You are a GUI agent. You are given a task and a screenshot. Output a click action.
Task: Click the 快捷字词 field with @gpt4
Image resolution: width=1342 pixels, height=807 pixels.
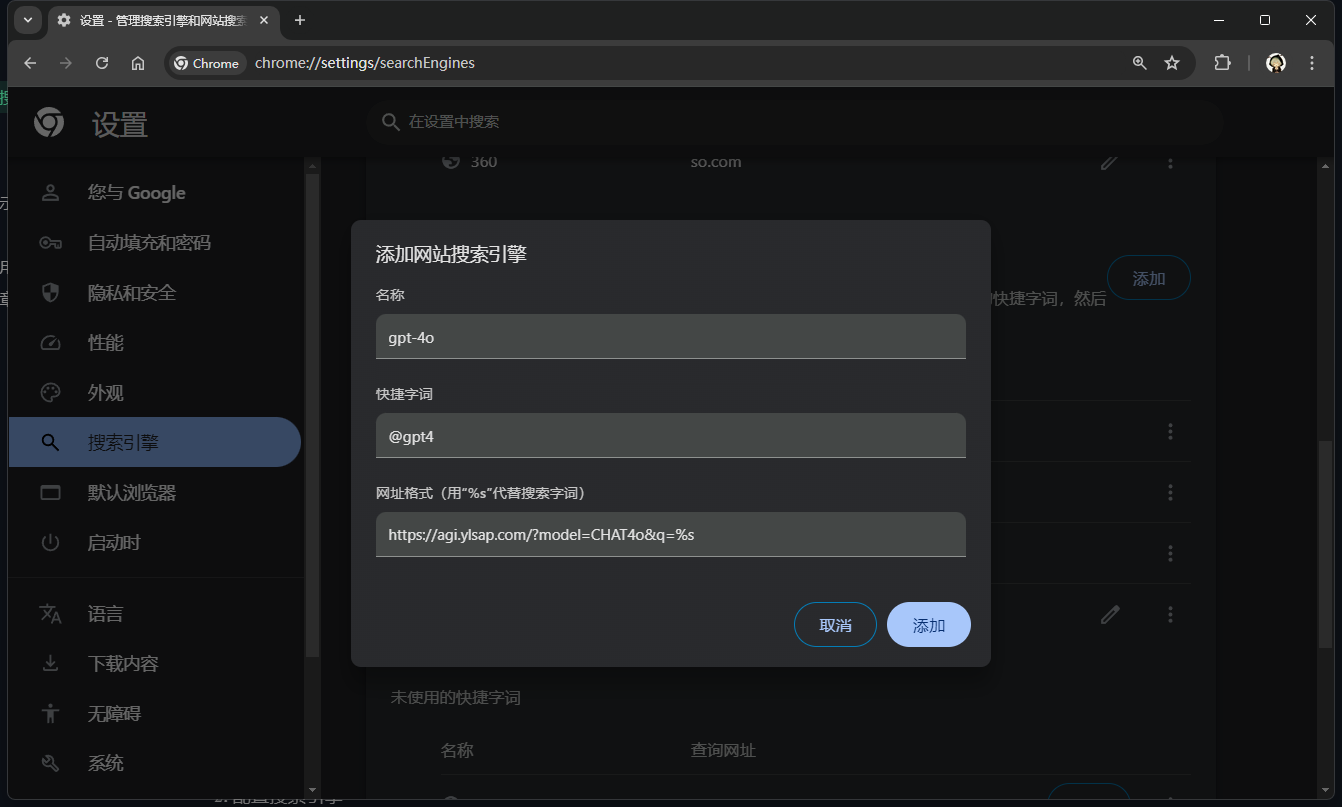pyautogui.click(x=670, y=436)
